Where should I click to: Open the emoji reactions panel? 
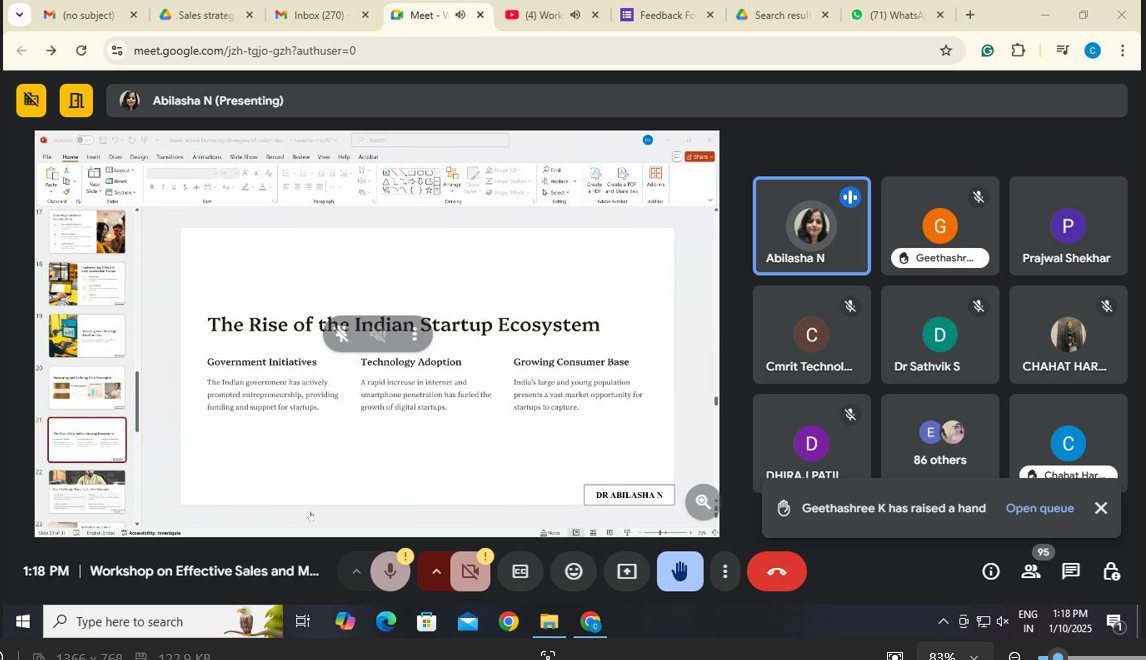[x=574, y=572]
